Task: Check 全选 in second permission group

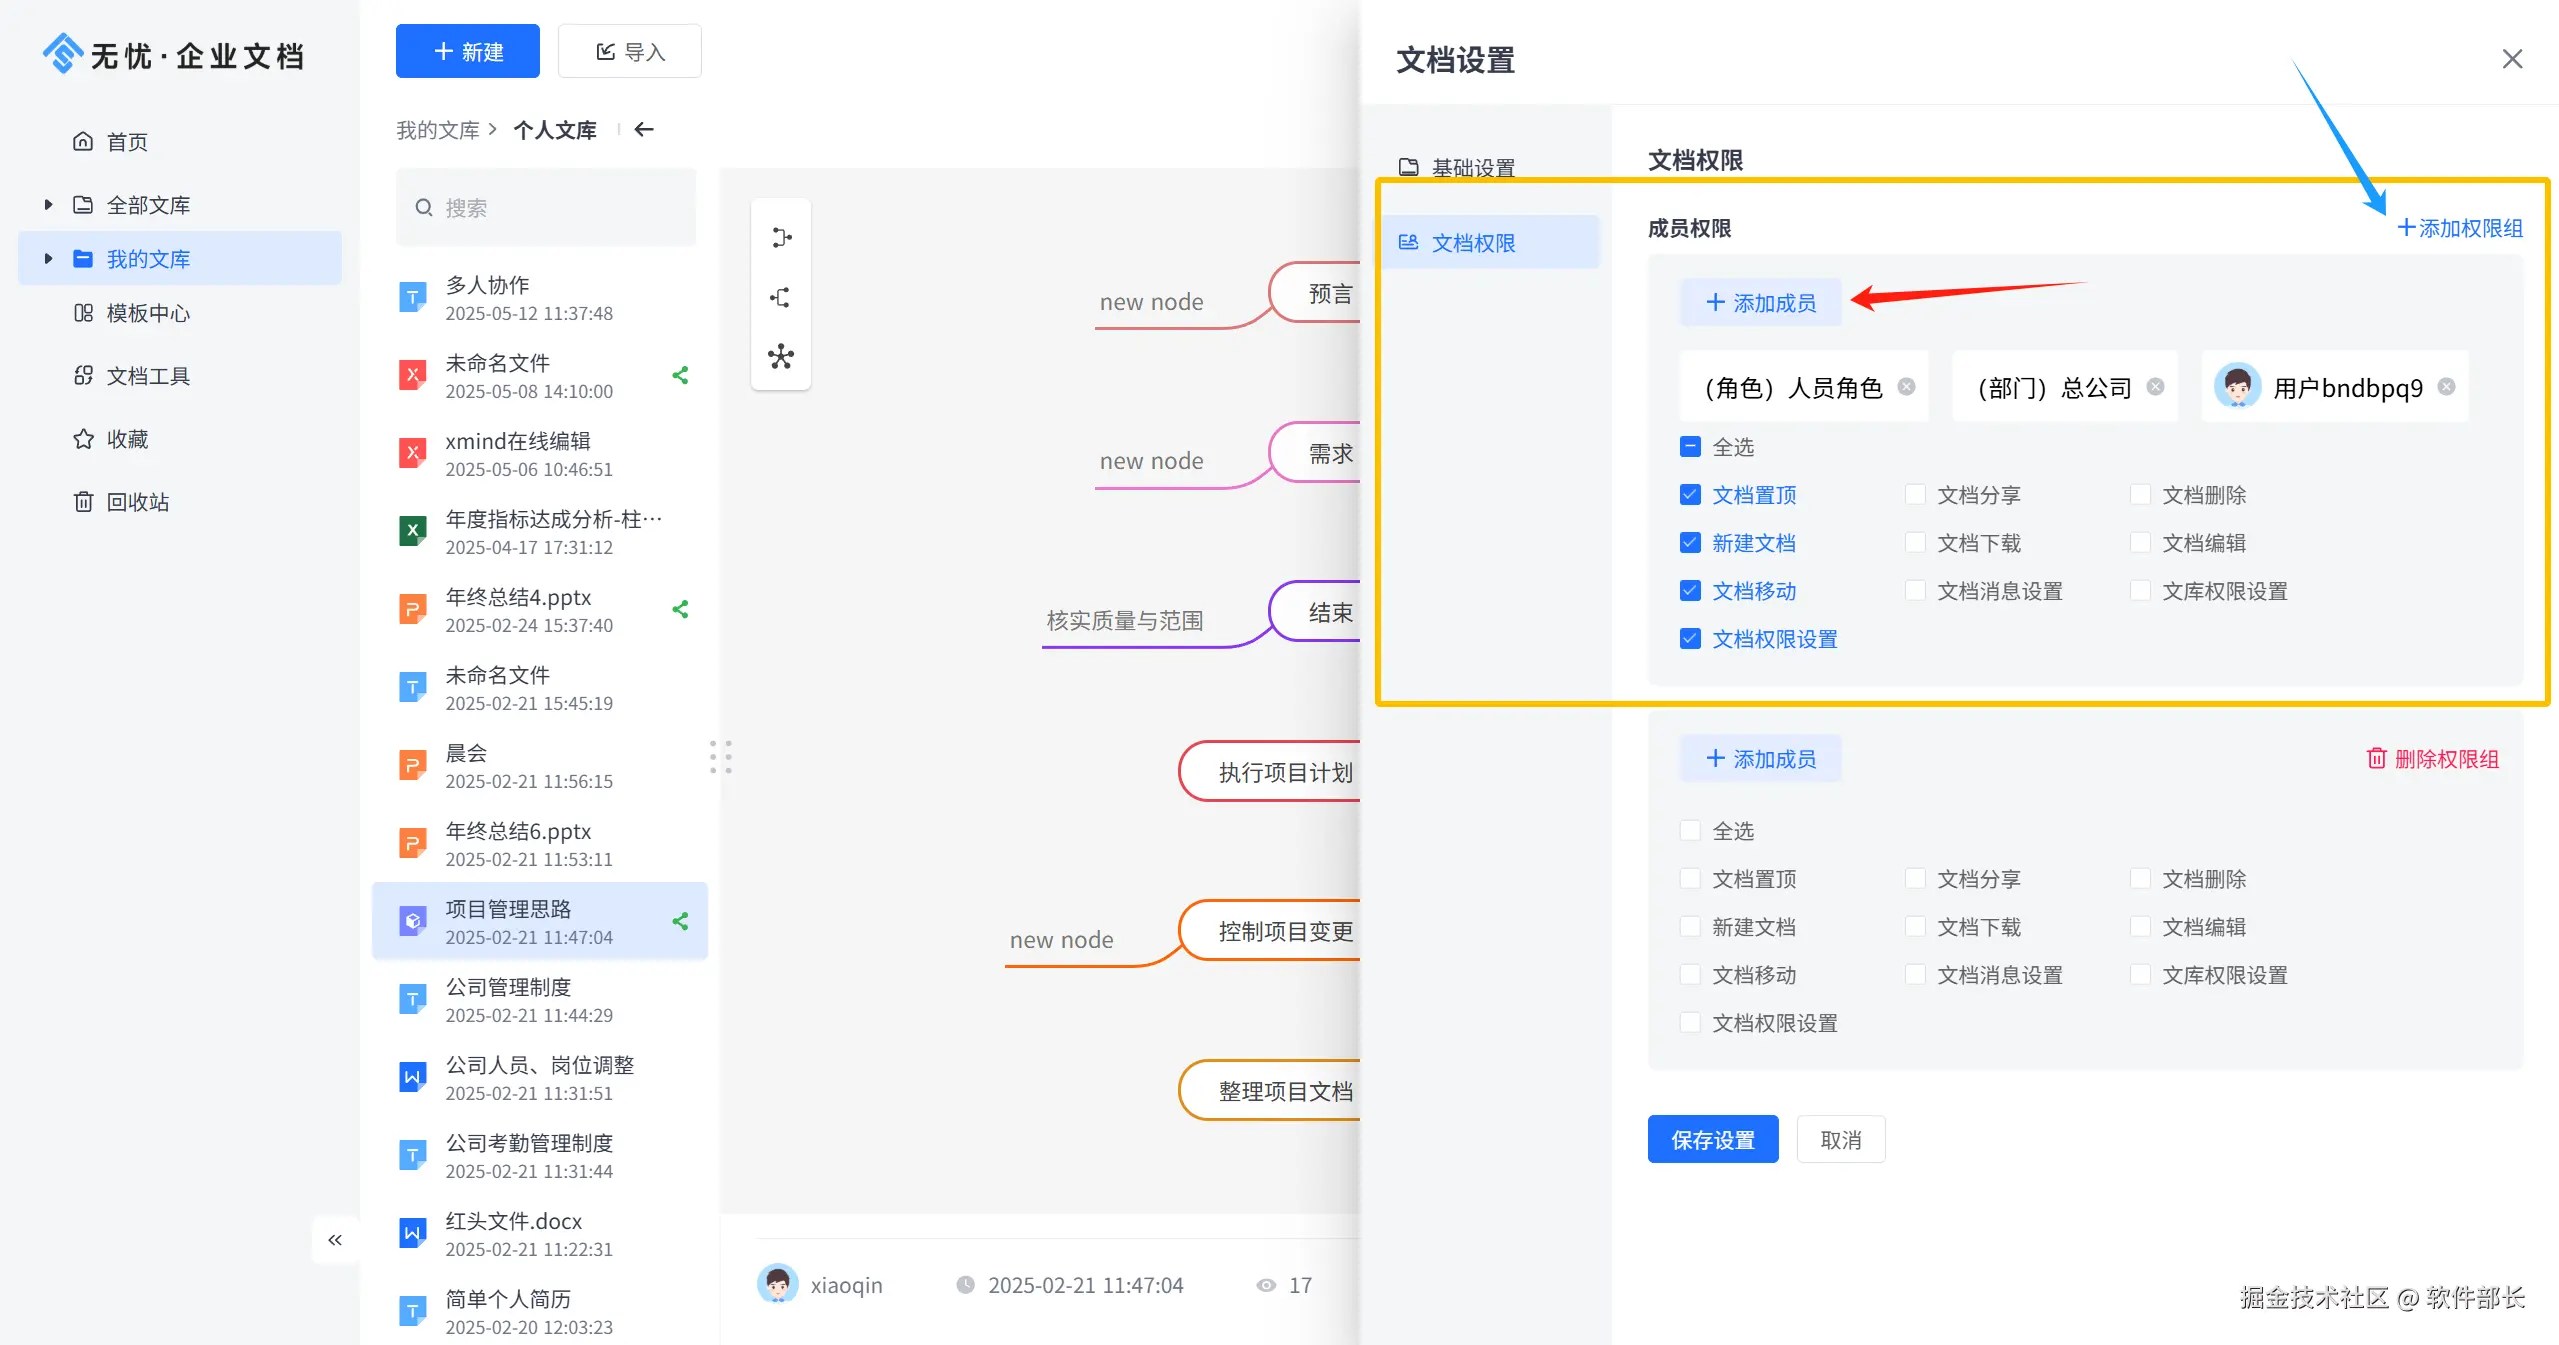Action: tap(1690, 831)
